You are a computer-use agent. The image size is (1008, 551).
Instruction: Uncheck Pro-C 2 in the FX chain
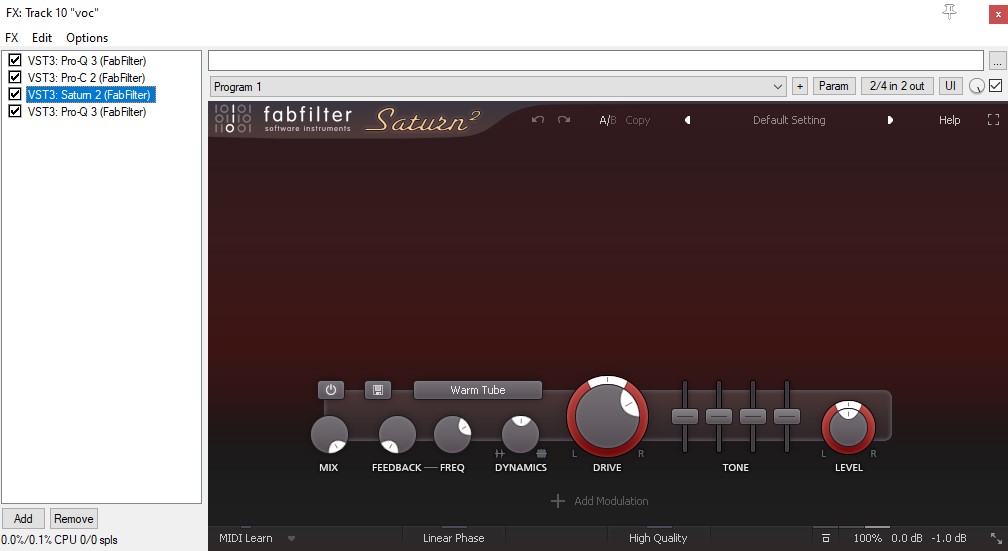point(15,77)
